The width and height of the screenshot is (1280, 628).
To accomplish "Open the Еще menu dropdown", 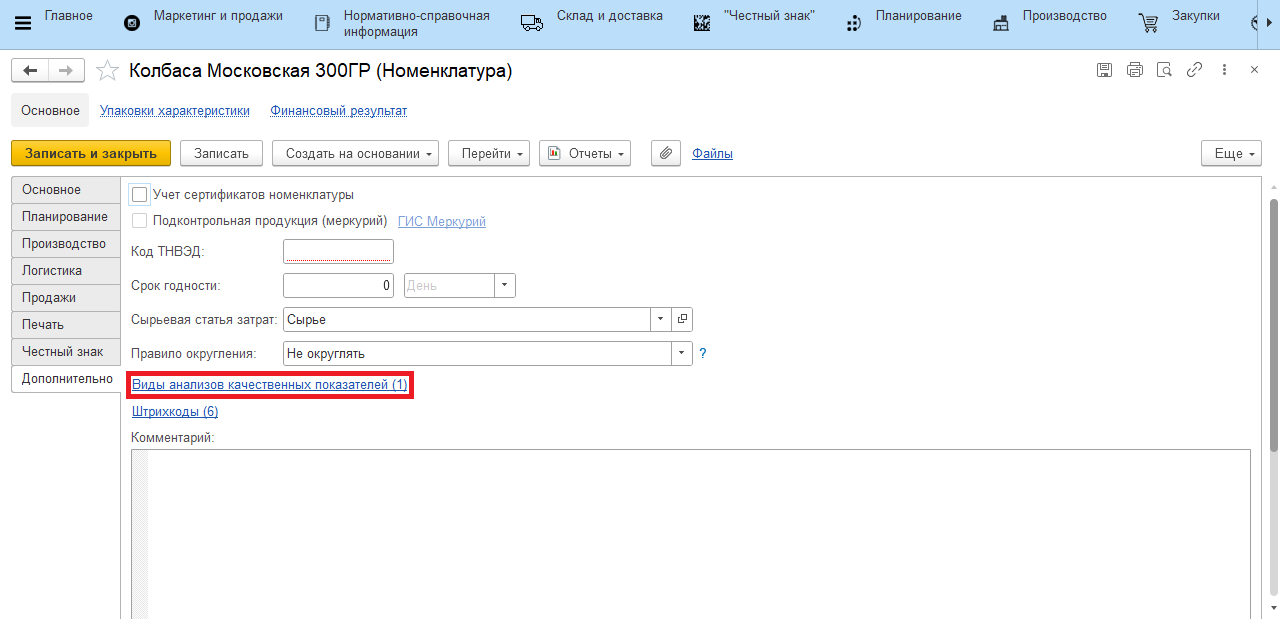I will (x=1232, y=153).
